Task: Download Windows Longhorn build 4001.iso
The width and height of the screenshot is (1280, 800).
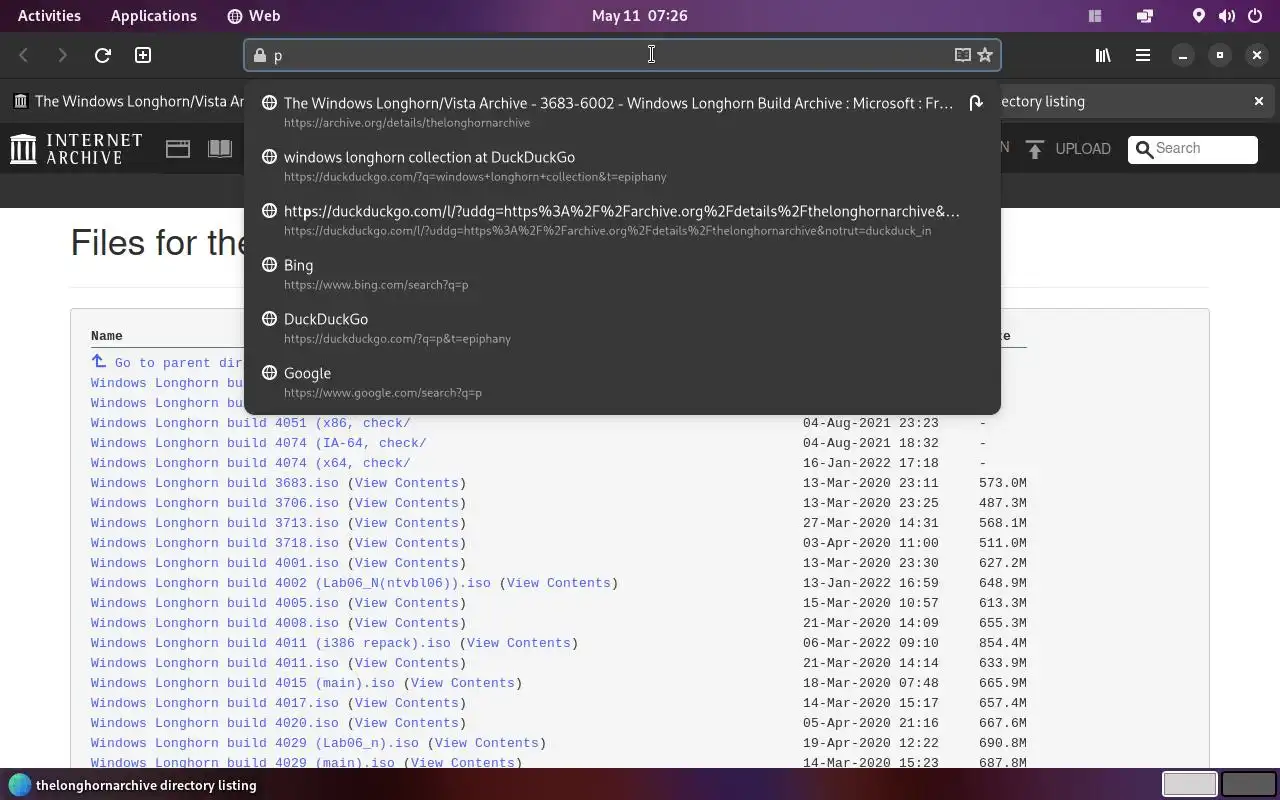Action: pos(215,563)
